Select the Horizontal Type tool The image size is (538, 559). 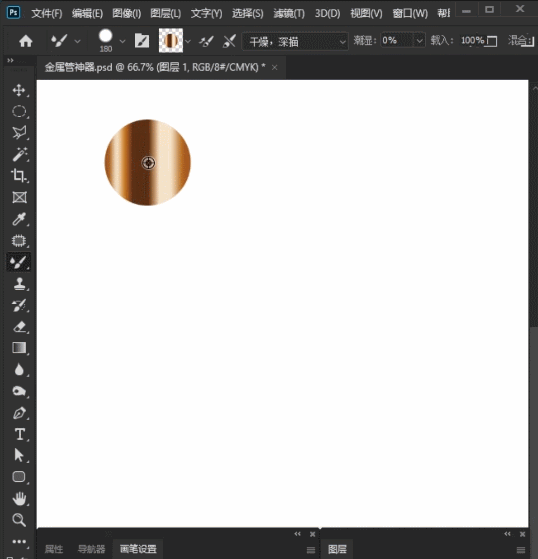pyautogui.click(x=19, y=434)
